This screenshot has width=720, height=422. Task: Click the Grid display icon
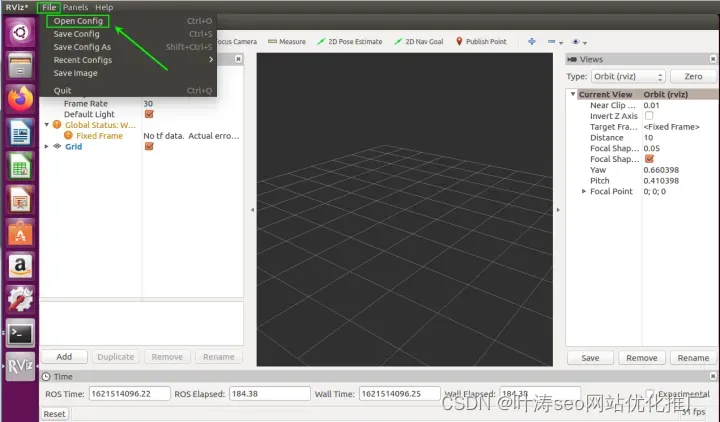click(57, 146)
